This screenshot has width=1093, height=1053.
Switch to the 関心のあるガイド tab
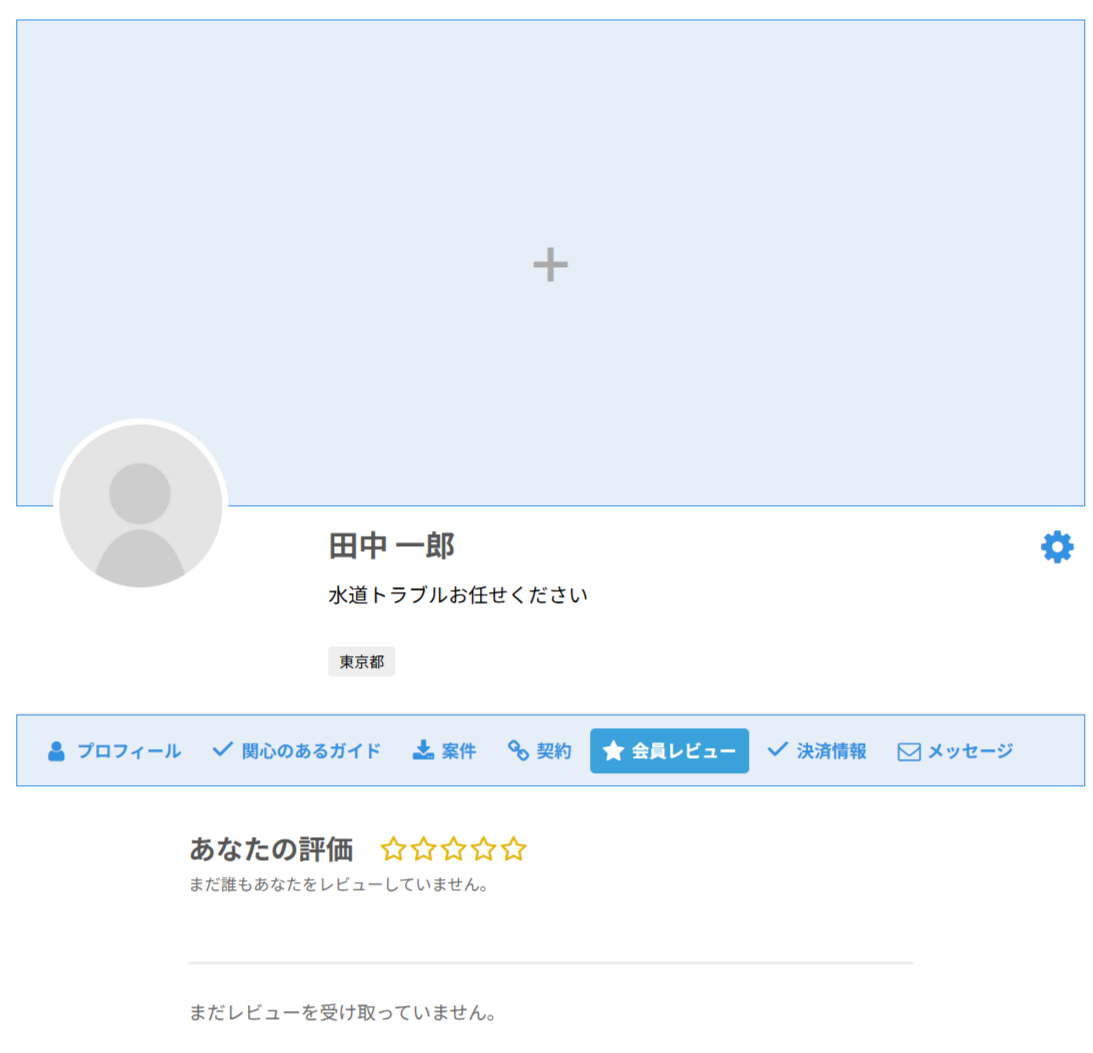pyautogui.click(x=311, y=751)
